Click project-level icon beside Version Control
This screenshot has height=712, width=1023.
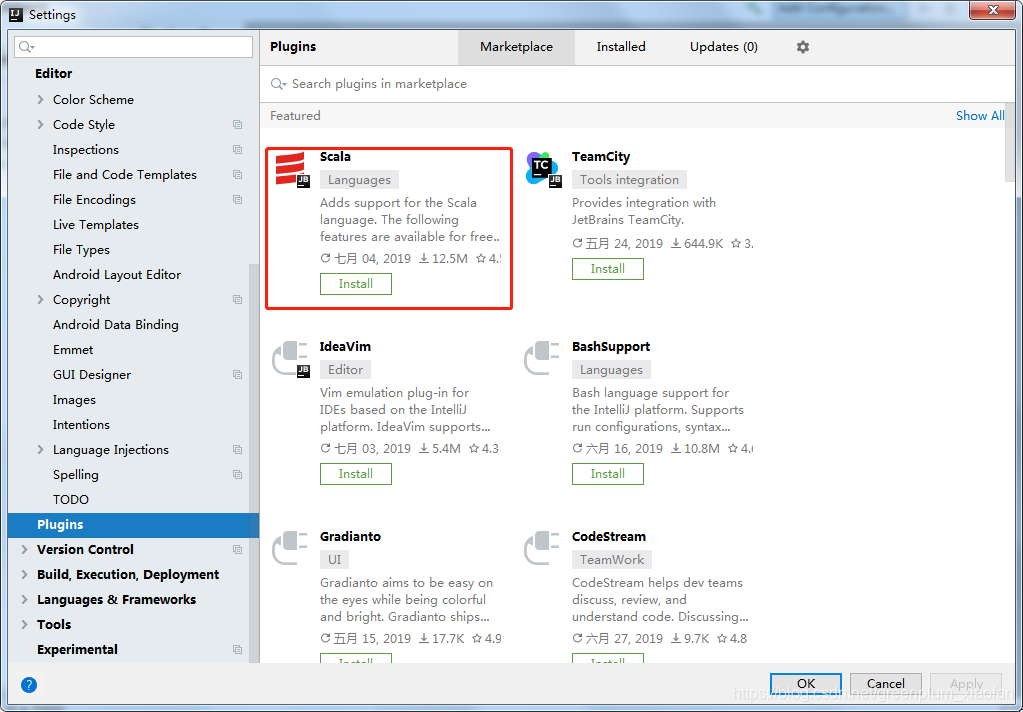pyautogui.click(x=237, y=549)
